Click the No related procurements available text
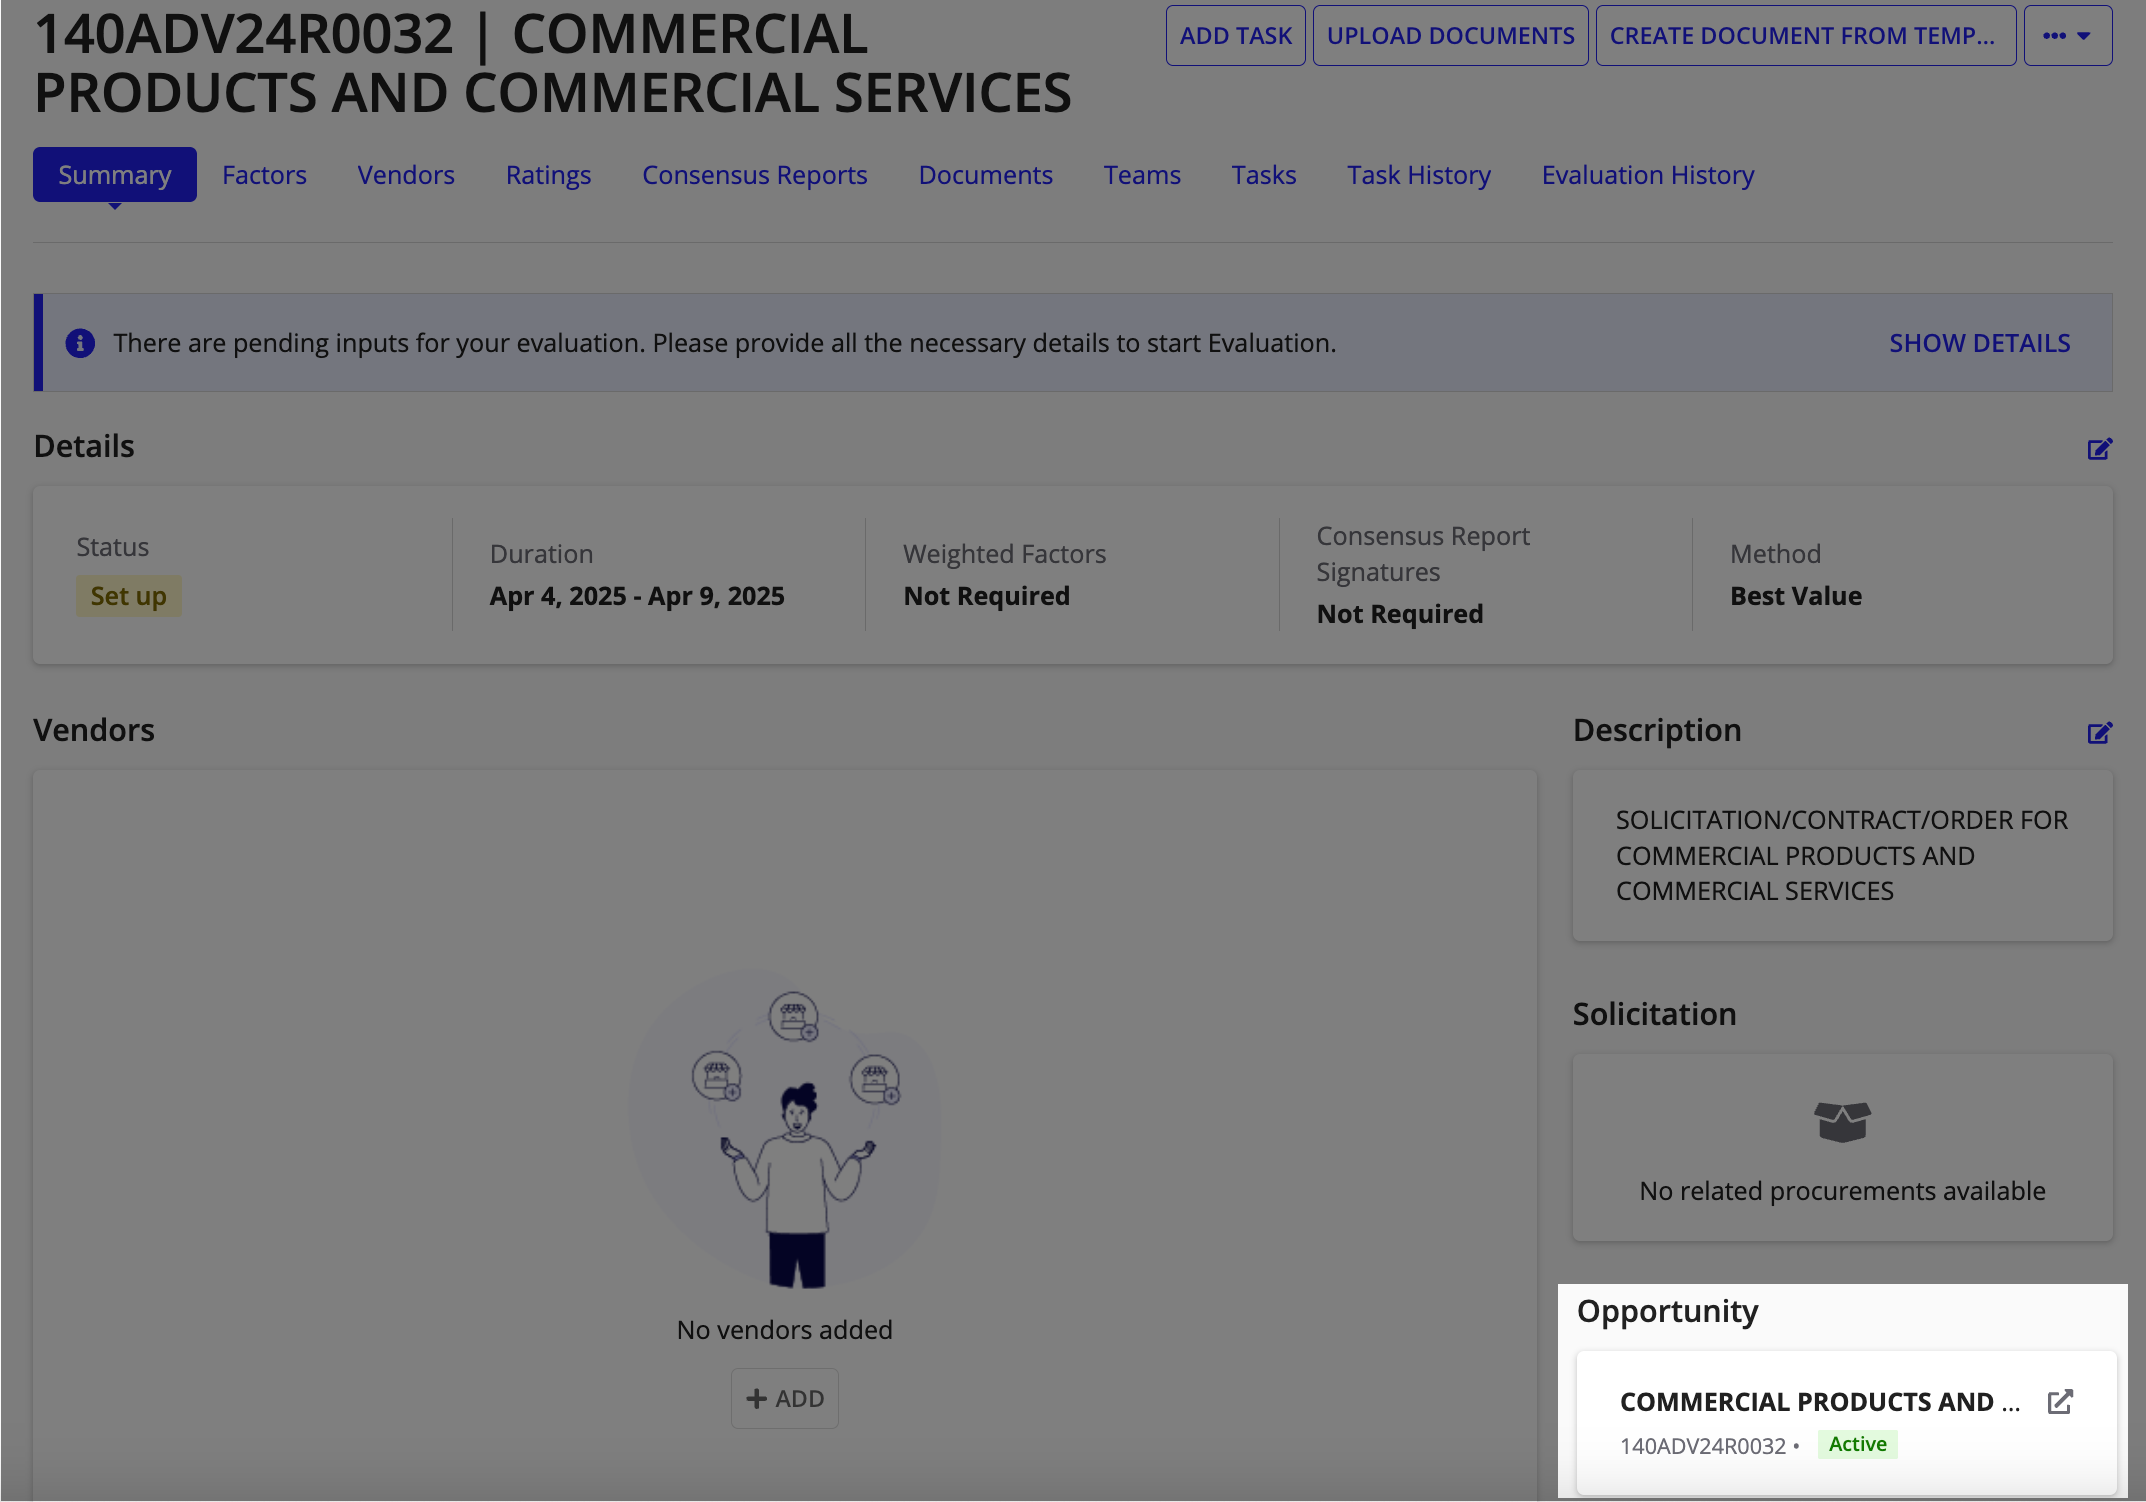The image size is (2146, 1502). [x=1842, y=1191]
